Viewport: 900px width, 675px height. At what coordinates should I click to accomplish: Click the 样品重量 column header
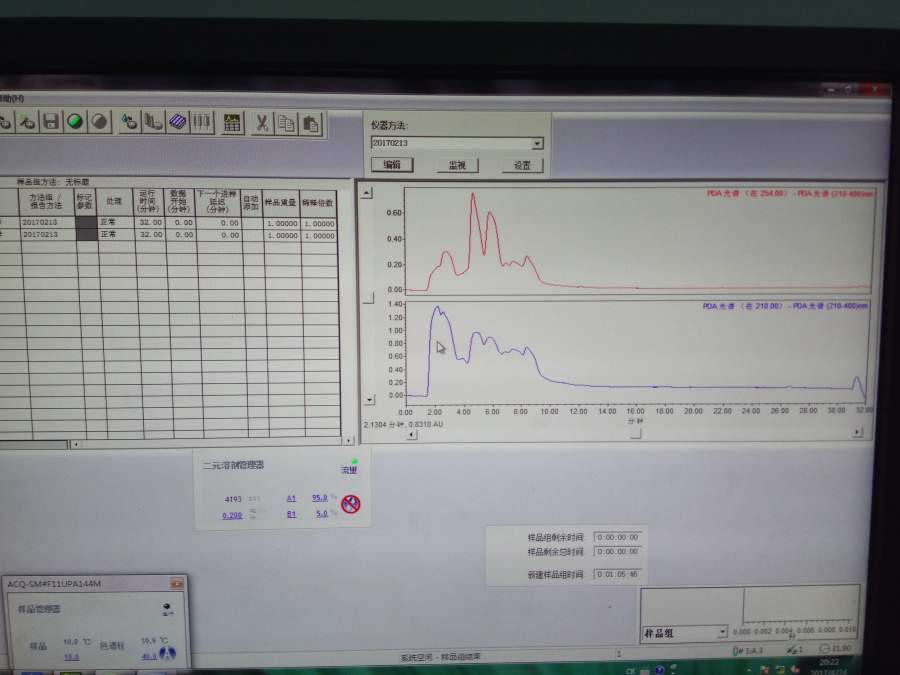[281, 203]
